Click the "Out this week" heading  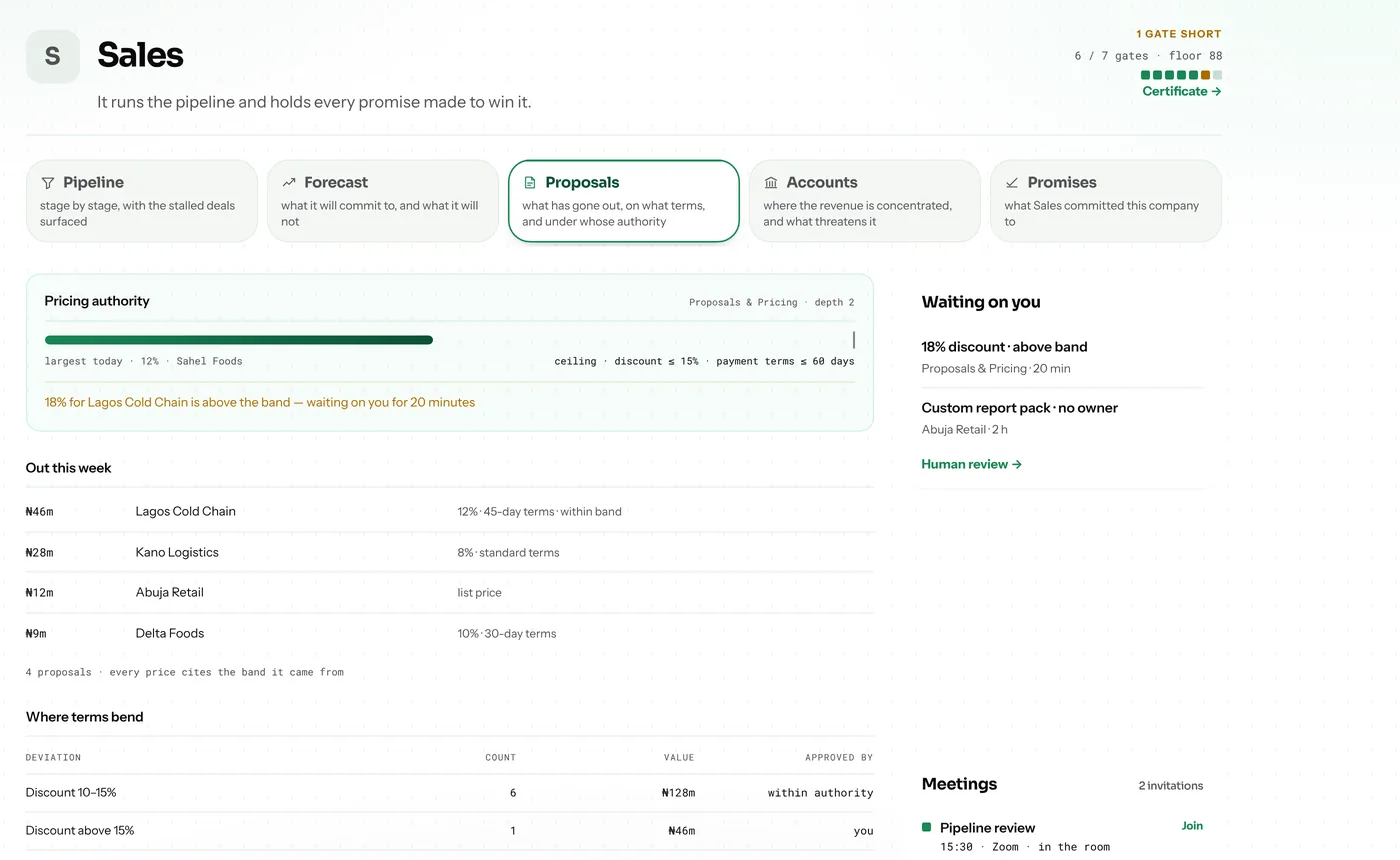click(69, 468)
